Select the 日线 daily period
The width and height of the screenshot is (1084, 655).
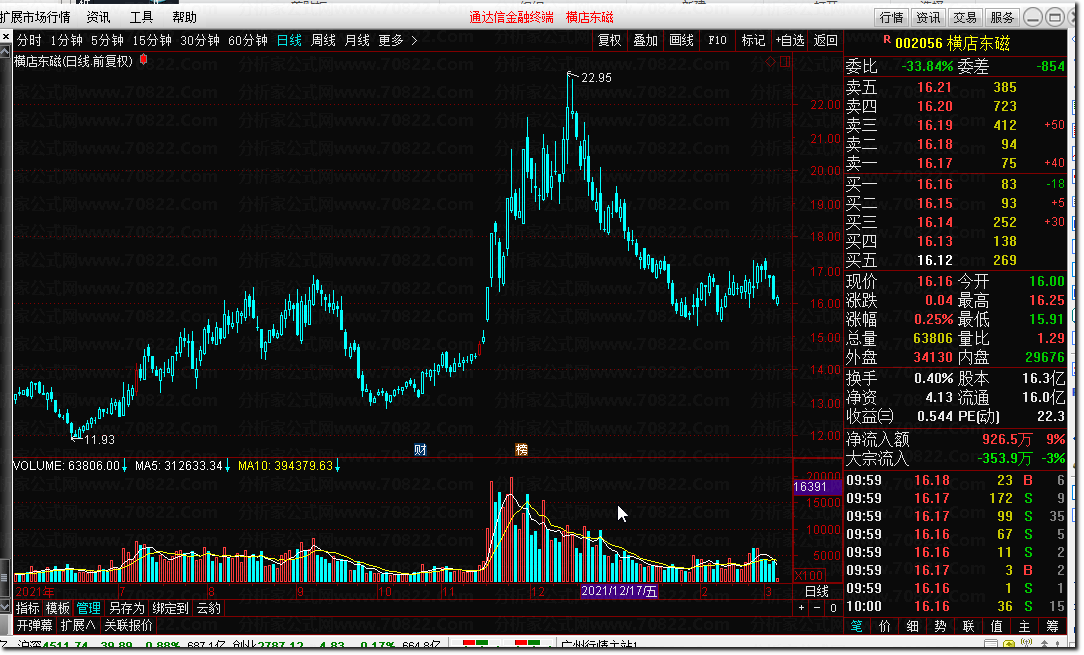[x=289, y=41]
